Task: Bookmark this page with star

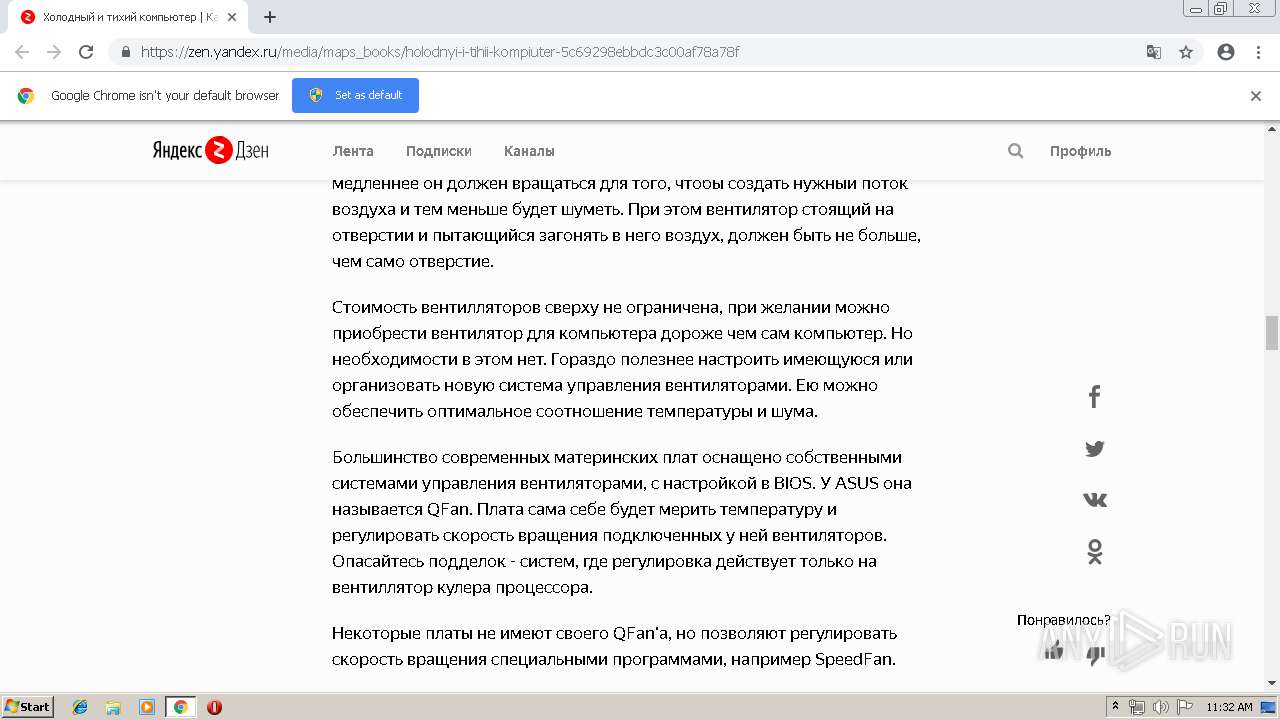Action: (1186, 52)
